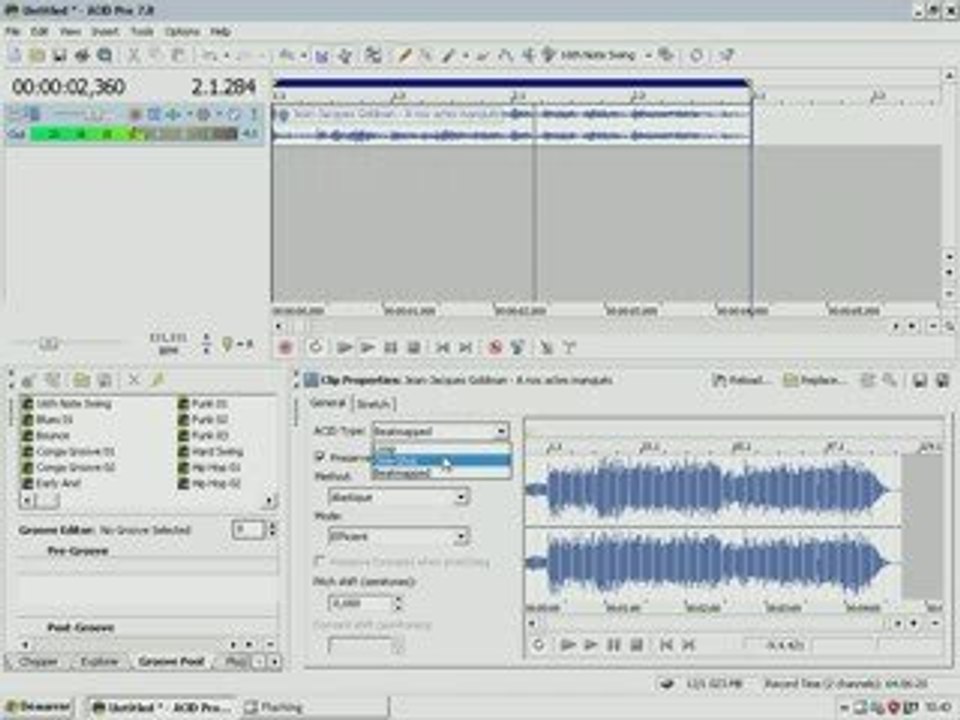Adjust the green track volume slider
Viewport: 960px width, 720px height.
coord(133,133)
